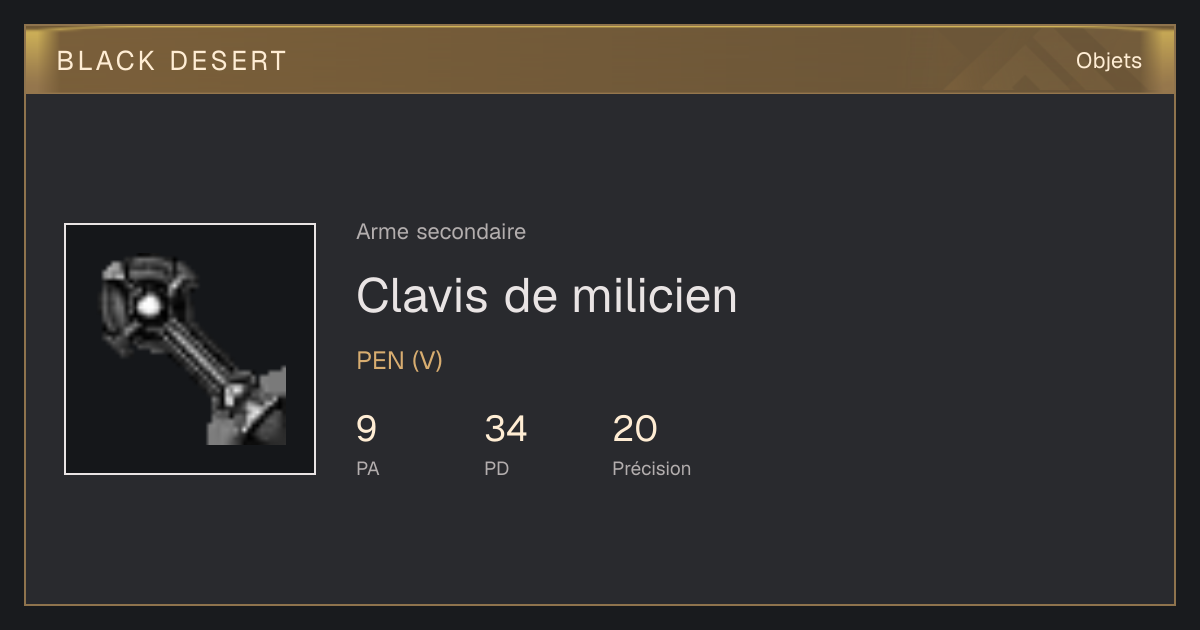Select the PA stat label
The image size is (1200, 630).
(368, 468)
